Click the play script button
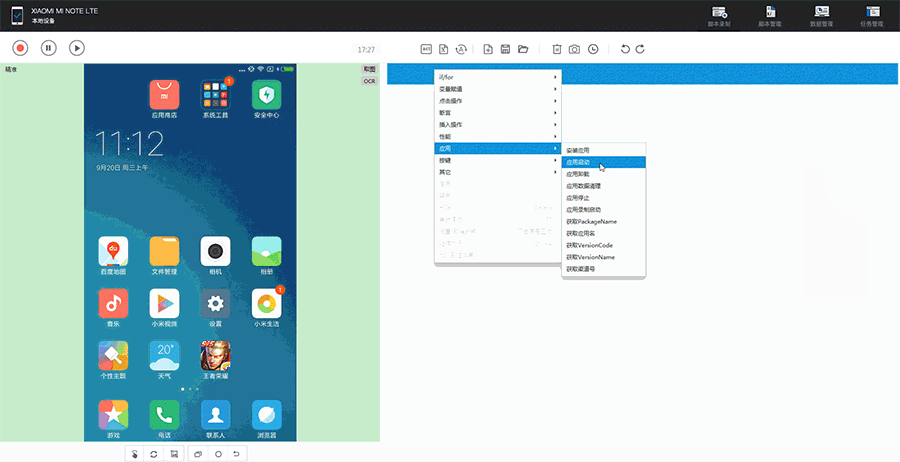This screenshot has width=900, height=462. click(77, 48)
